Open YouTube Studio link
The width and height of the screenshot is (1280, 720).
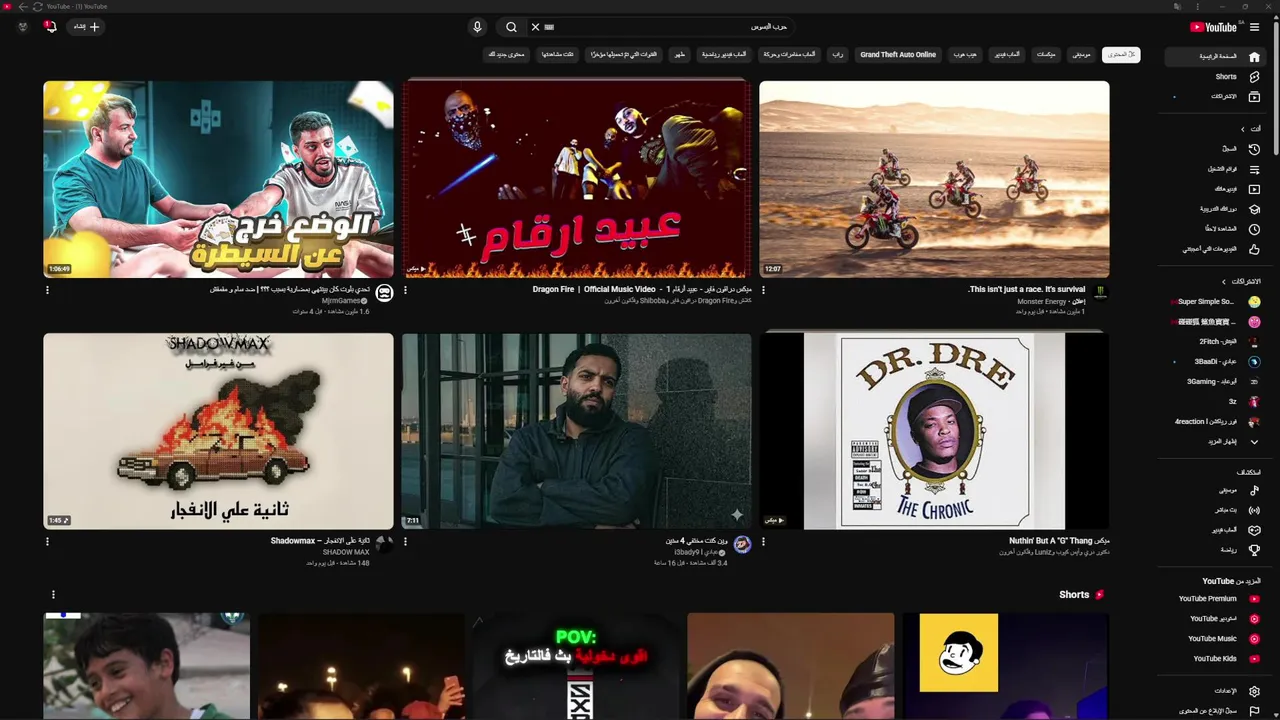1215,619
